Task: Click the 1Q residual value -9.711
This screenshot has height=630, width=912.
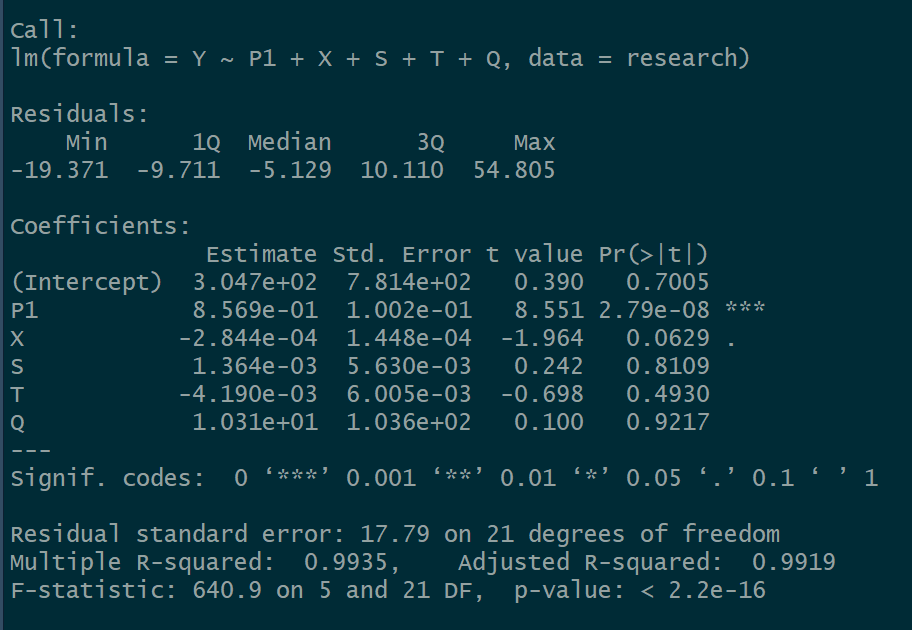Action: click(x=178, y=170)
